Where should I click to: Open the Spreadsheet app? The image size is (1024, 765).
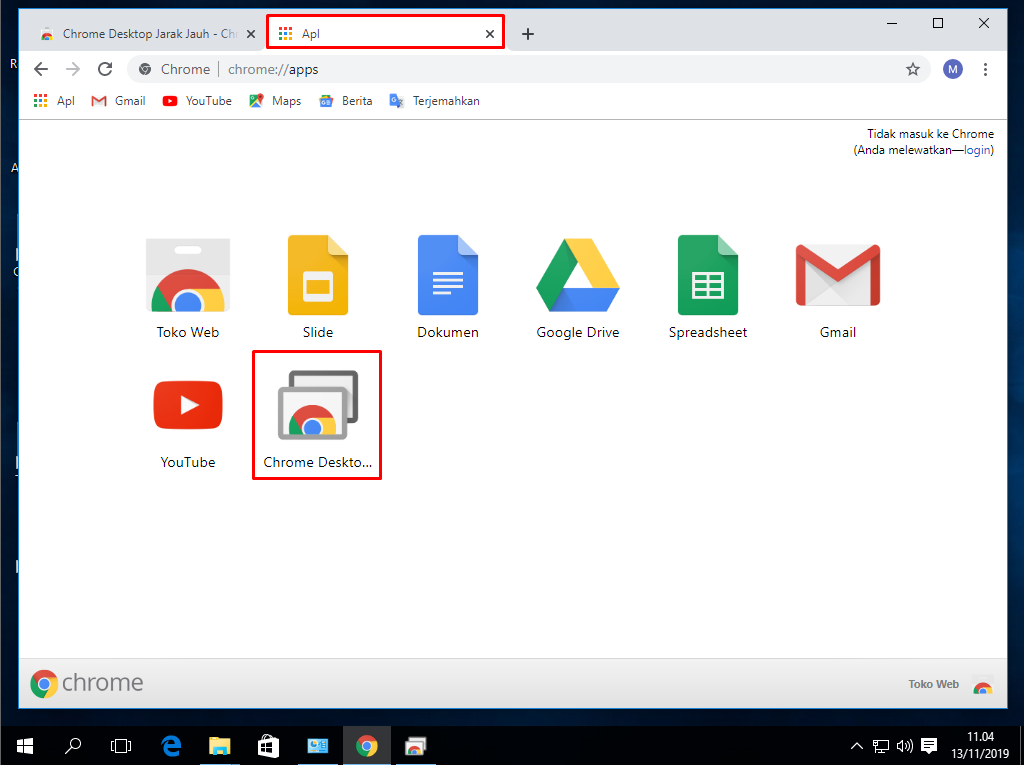point(708,275)
